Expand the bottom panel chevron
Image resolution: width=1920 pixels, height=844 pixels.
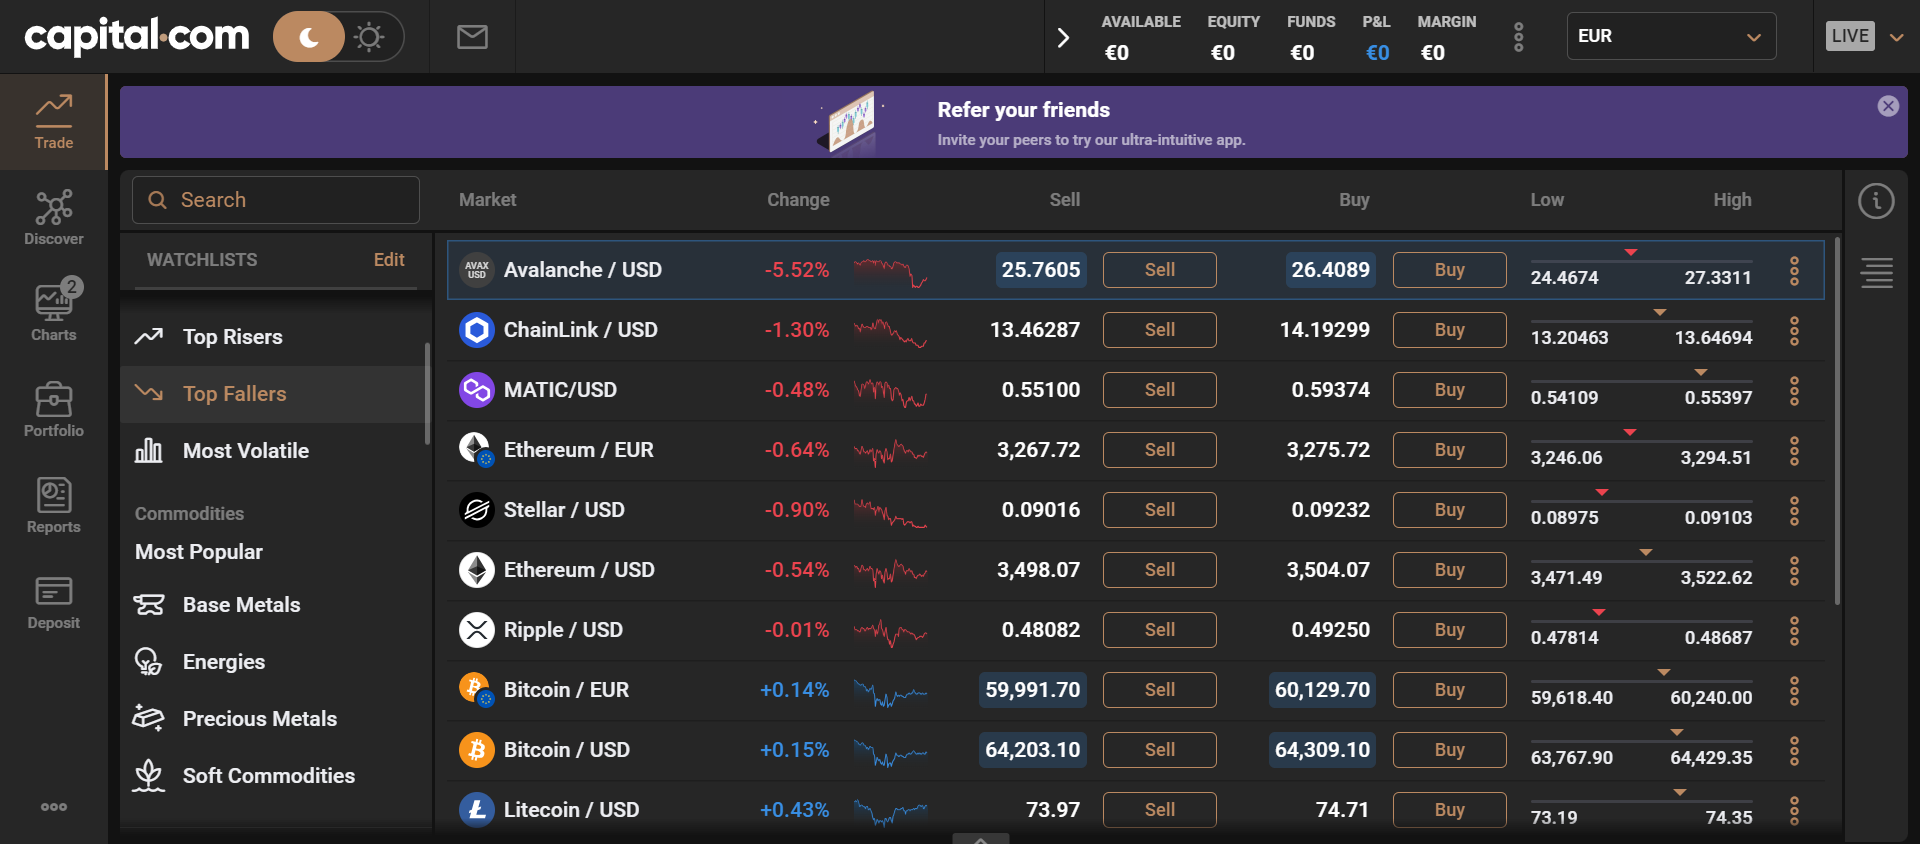pos(981,839)
